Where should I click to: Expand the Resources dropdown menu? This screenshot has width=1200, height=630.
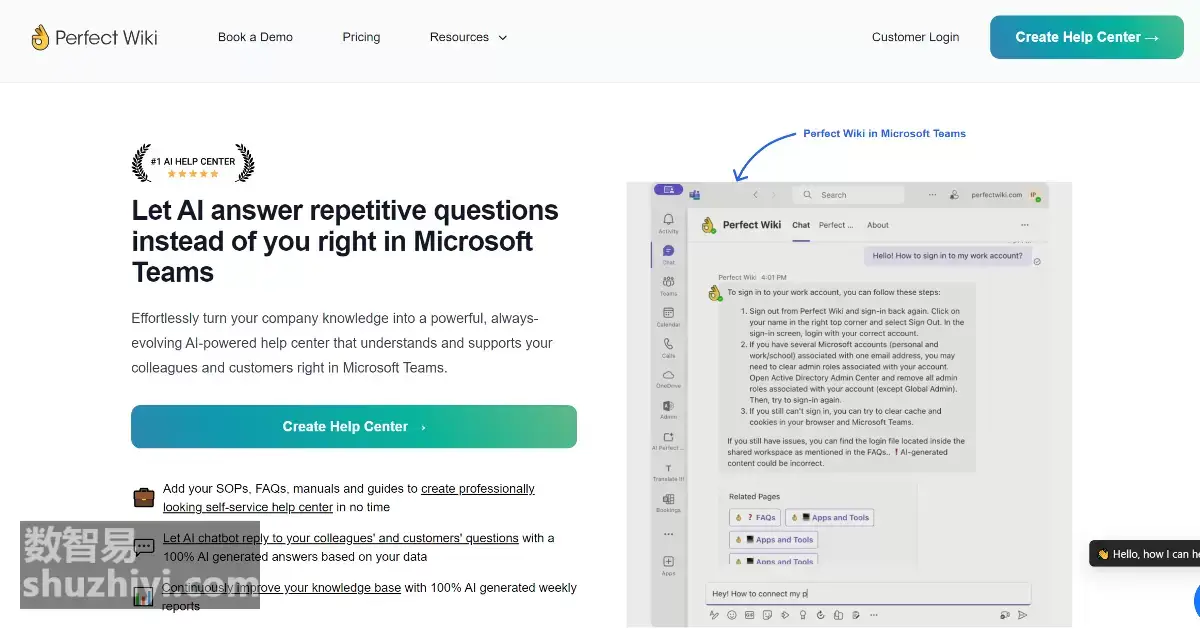(468, 37)
